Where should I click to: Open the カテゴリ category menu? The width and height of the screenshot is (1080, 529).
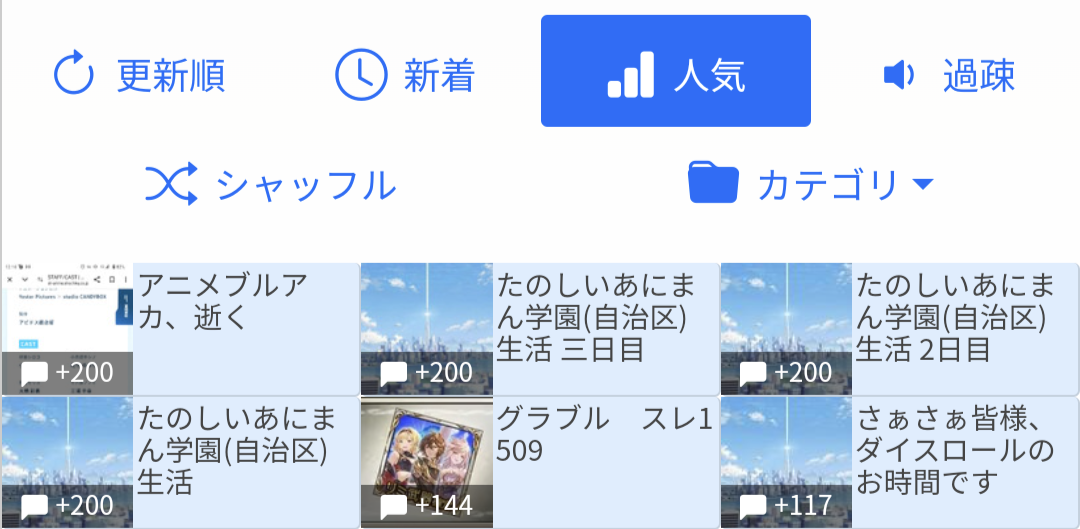pyautogui.click(x=811, y=183)
